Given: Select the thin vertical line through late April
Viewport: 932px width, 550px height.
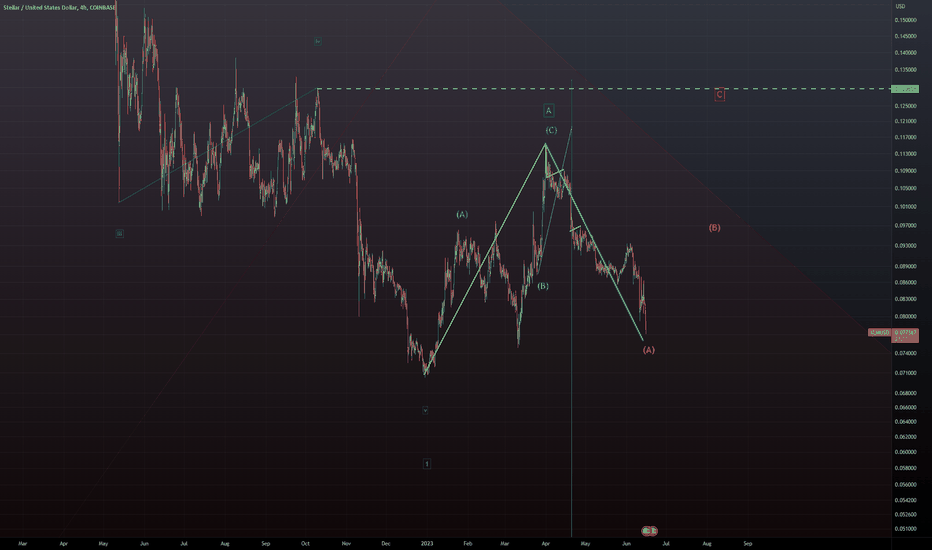Looking at the screenshot, I should [x=571, y=309].
